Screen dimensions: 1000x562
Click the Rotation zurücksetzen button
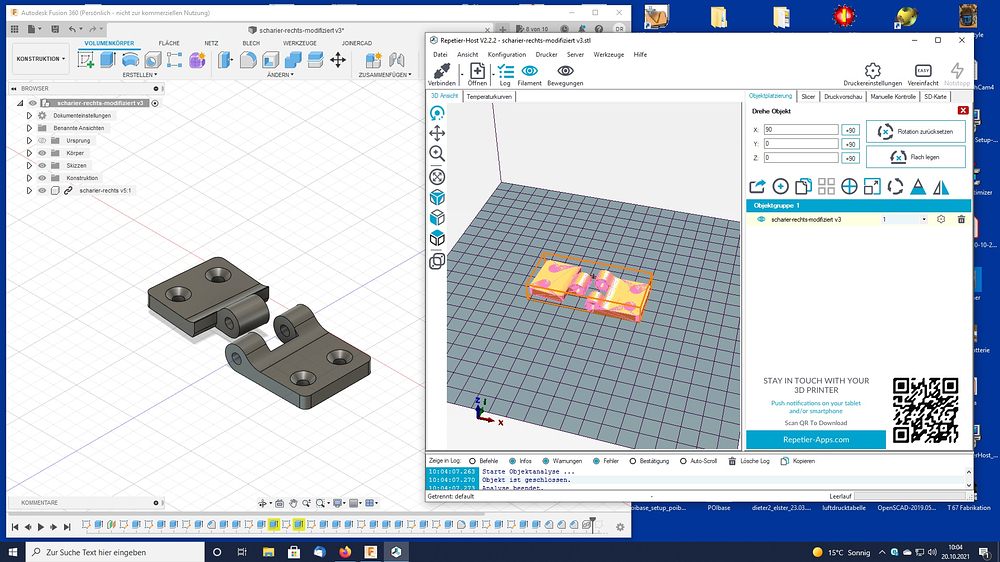click(916, 131)
